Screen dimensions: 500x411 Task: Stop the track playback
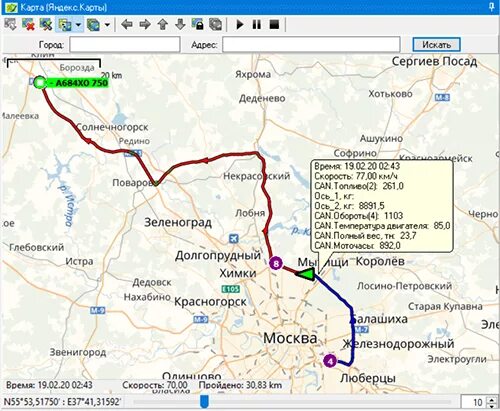tap(274, 24)
